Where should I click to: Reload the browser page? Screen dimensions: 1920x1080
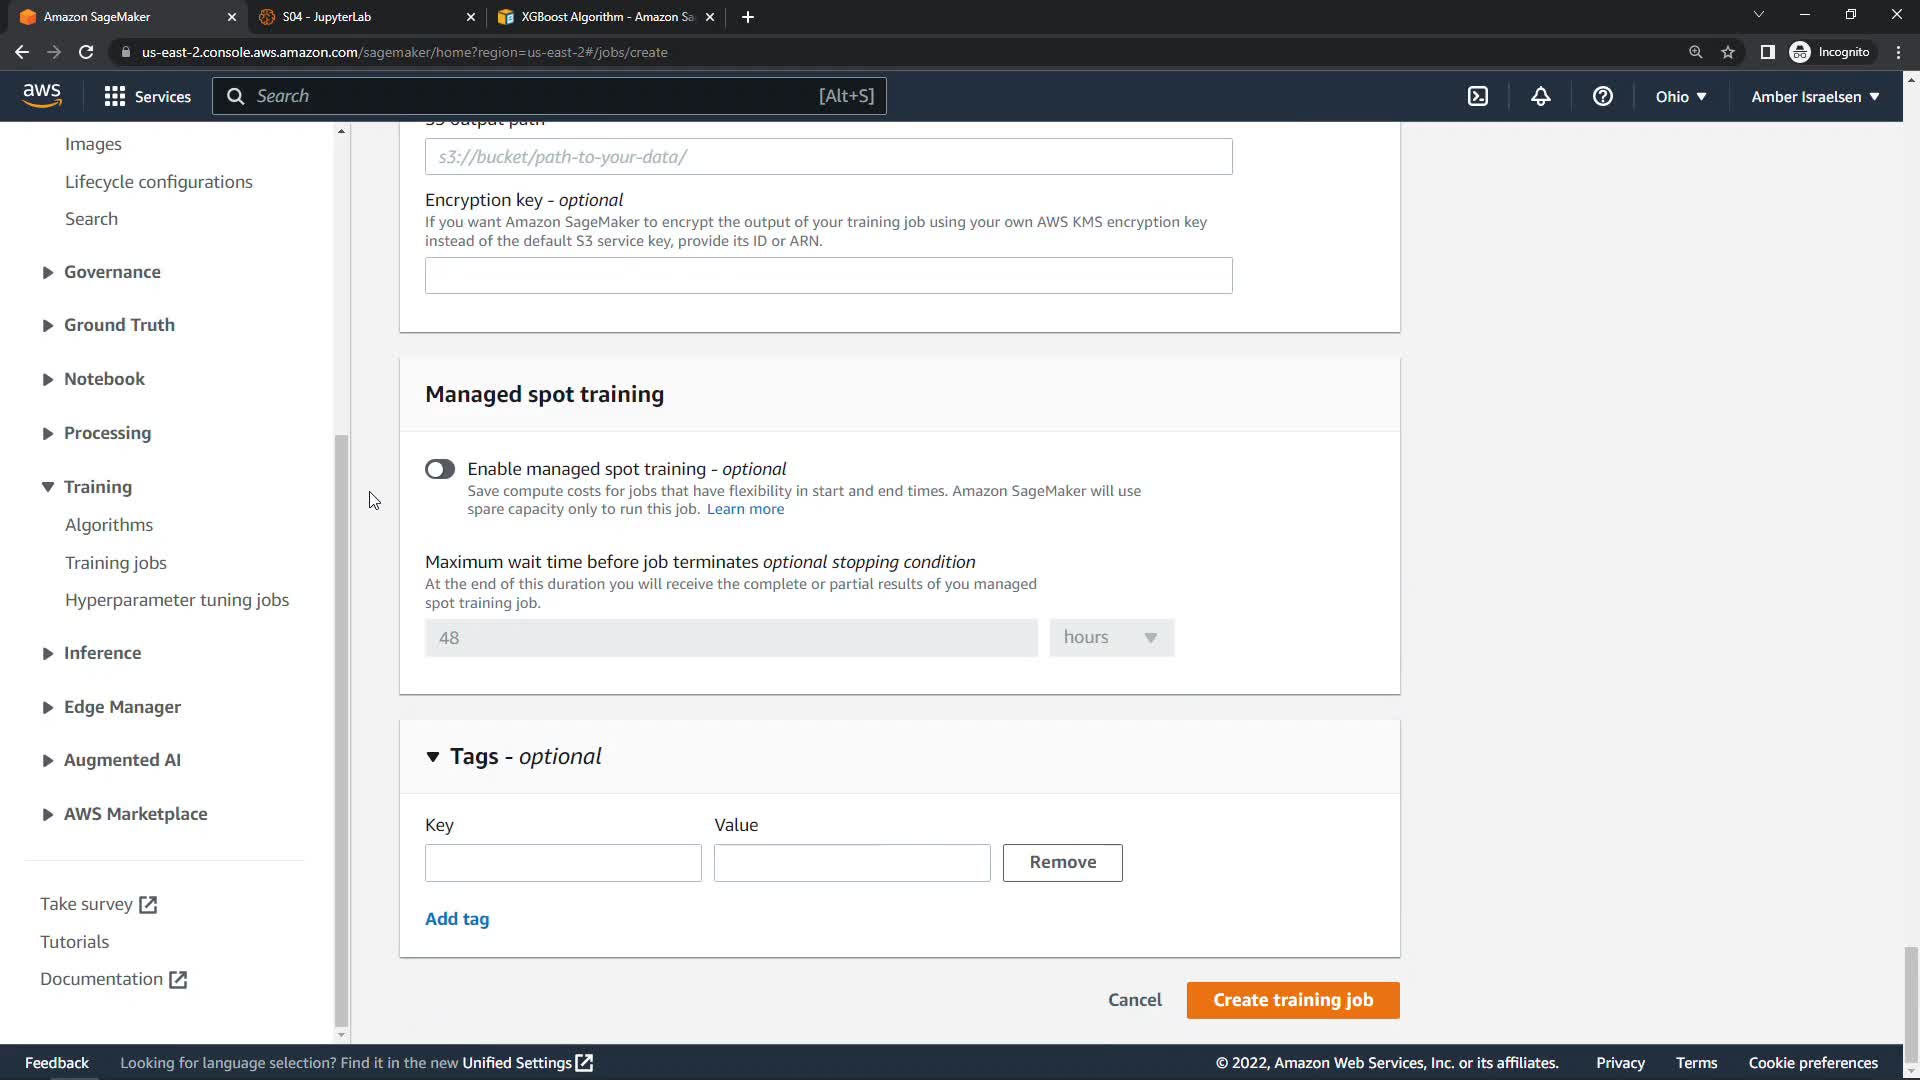click(86, 52)
